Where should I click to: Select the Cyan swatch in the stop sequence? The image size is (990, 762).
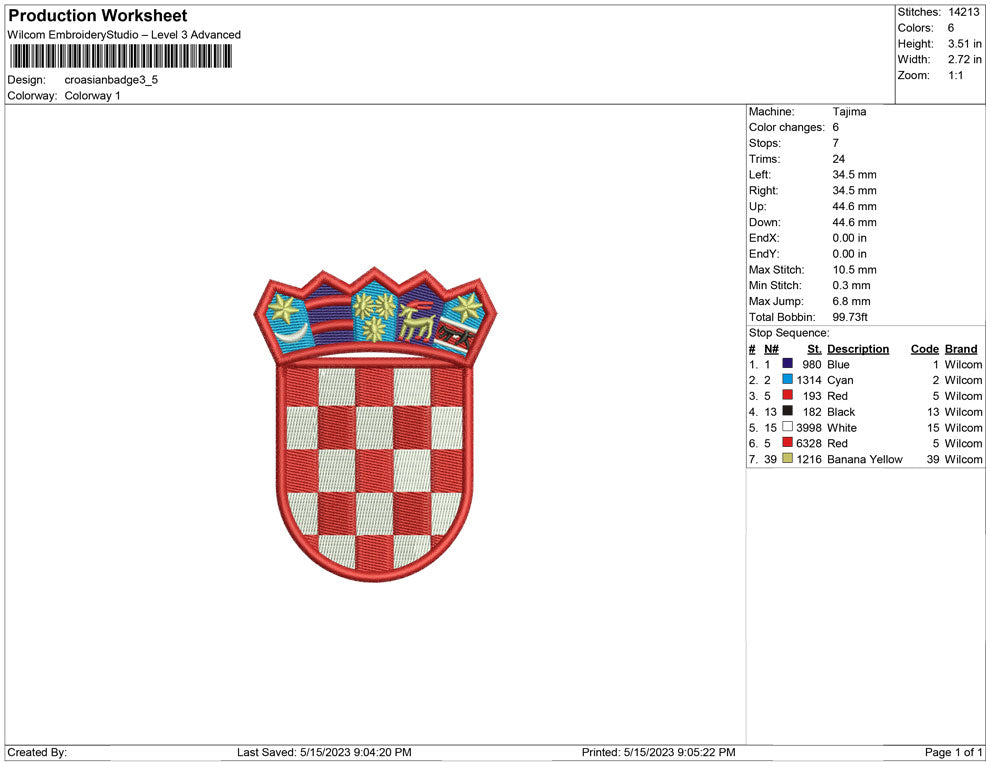coord(787,380)
